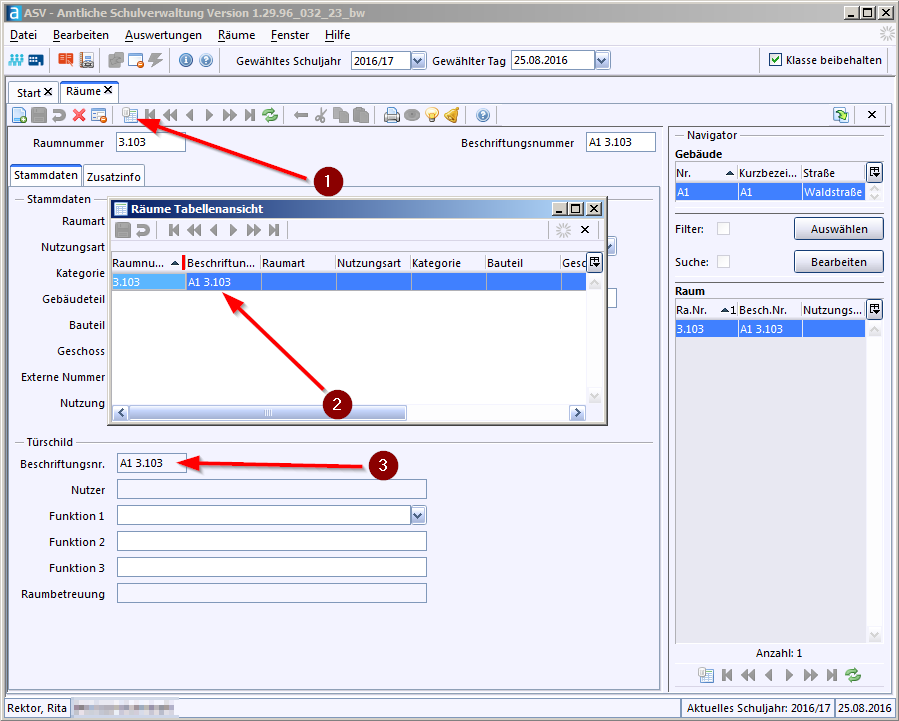
Task: Open the Gewählter Tag date dropdown
Action: 601,61
